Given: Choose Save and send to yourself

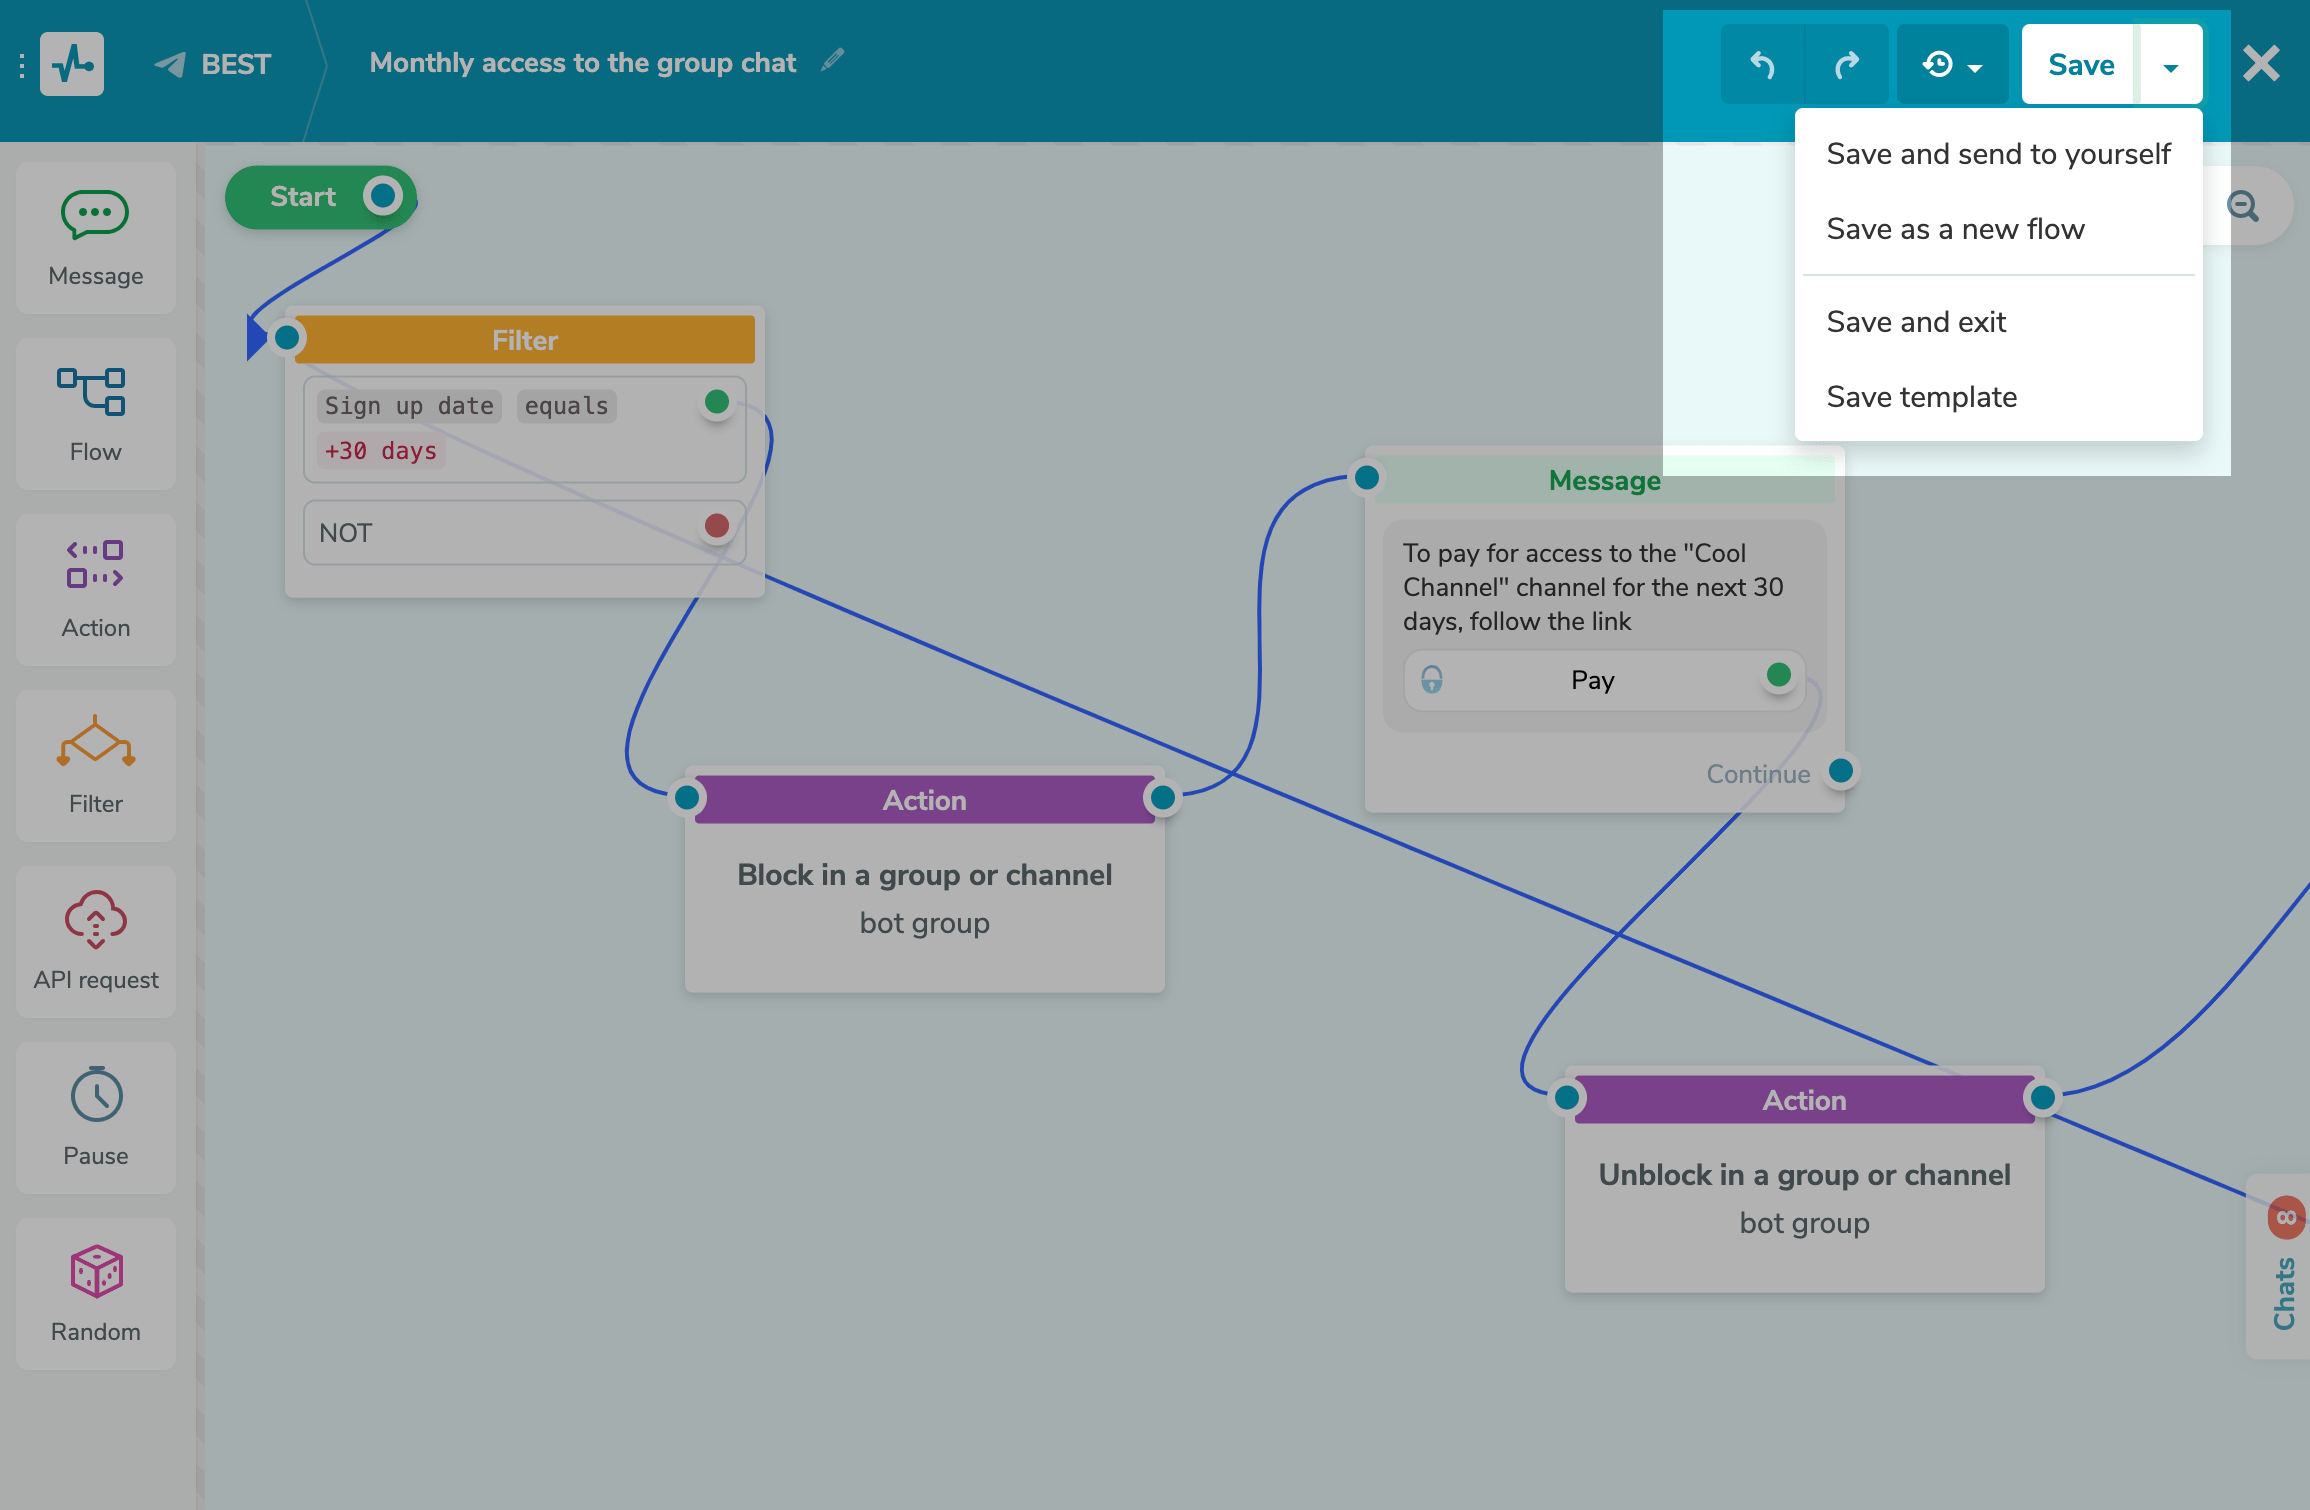Looking at the screenshot, I should [x=1998, y=154].
